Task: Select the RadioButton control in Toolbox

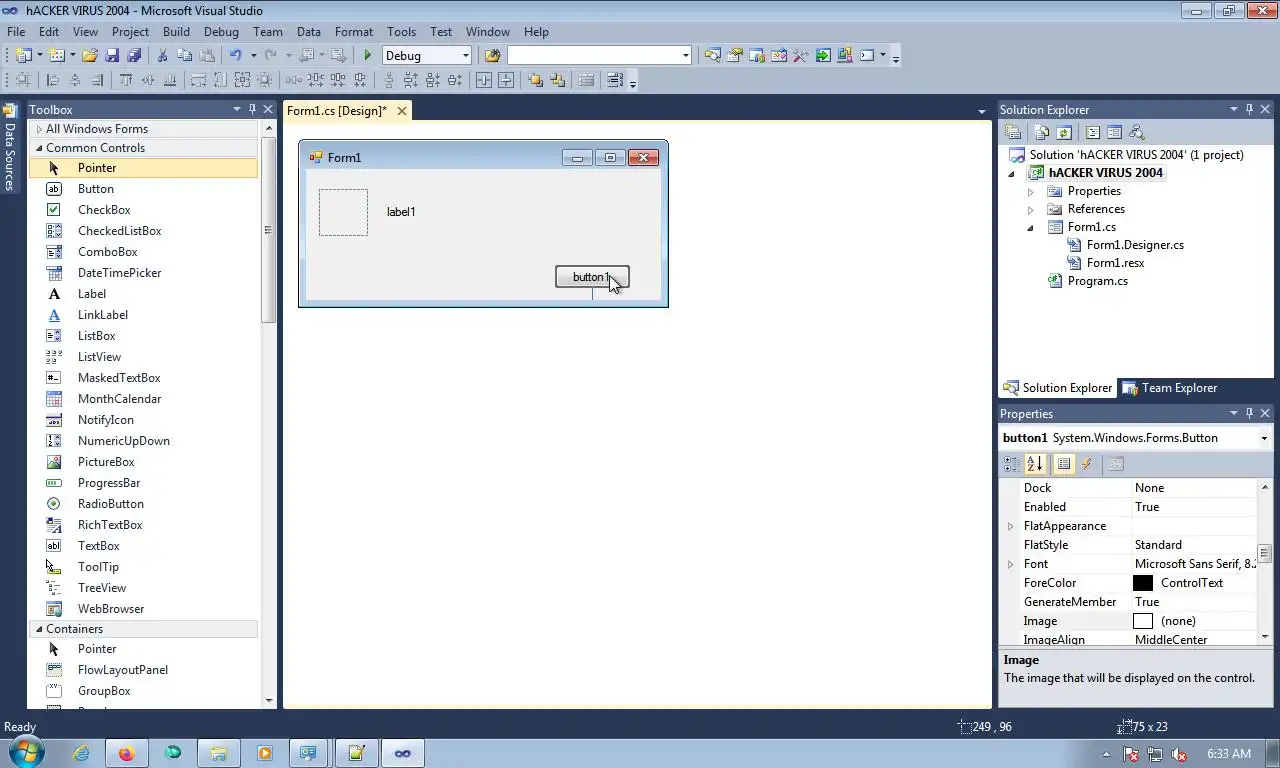Action: pyautogui.click(x=110, y=504)
